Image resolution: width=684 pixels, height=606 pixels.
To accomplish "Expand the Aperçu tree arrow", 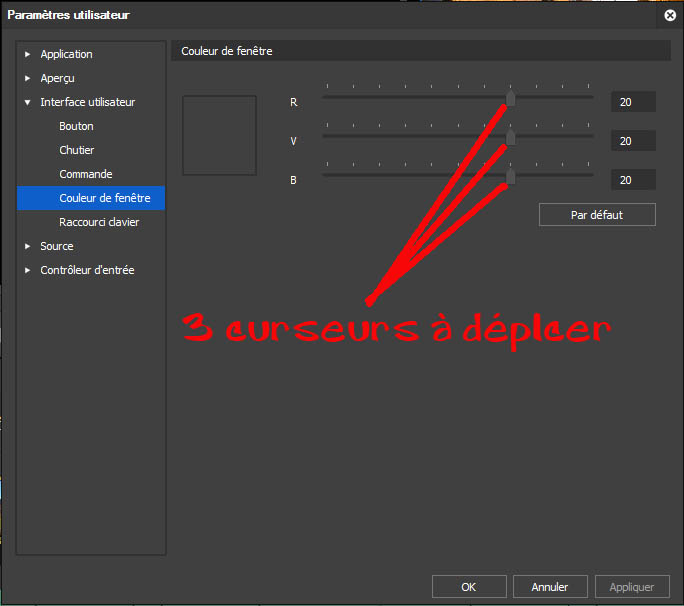I will pyautogui.click(x=27, y=78).
